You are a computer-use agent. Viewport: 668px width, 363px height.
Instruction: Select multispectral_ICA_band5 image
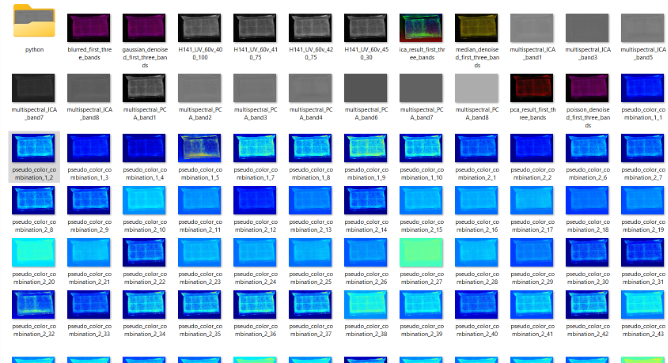[x=642, y=28]
